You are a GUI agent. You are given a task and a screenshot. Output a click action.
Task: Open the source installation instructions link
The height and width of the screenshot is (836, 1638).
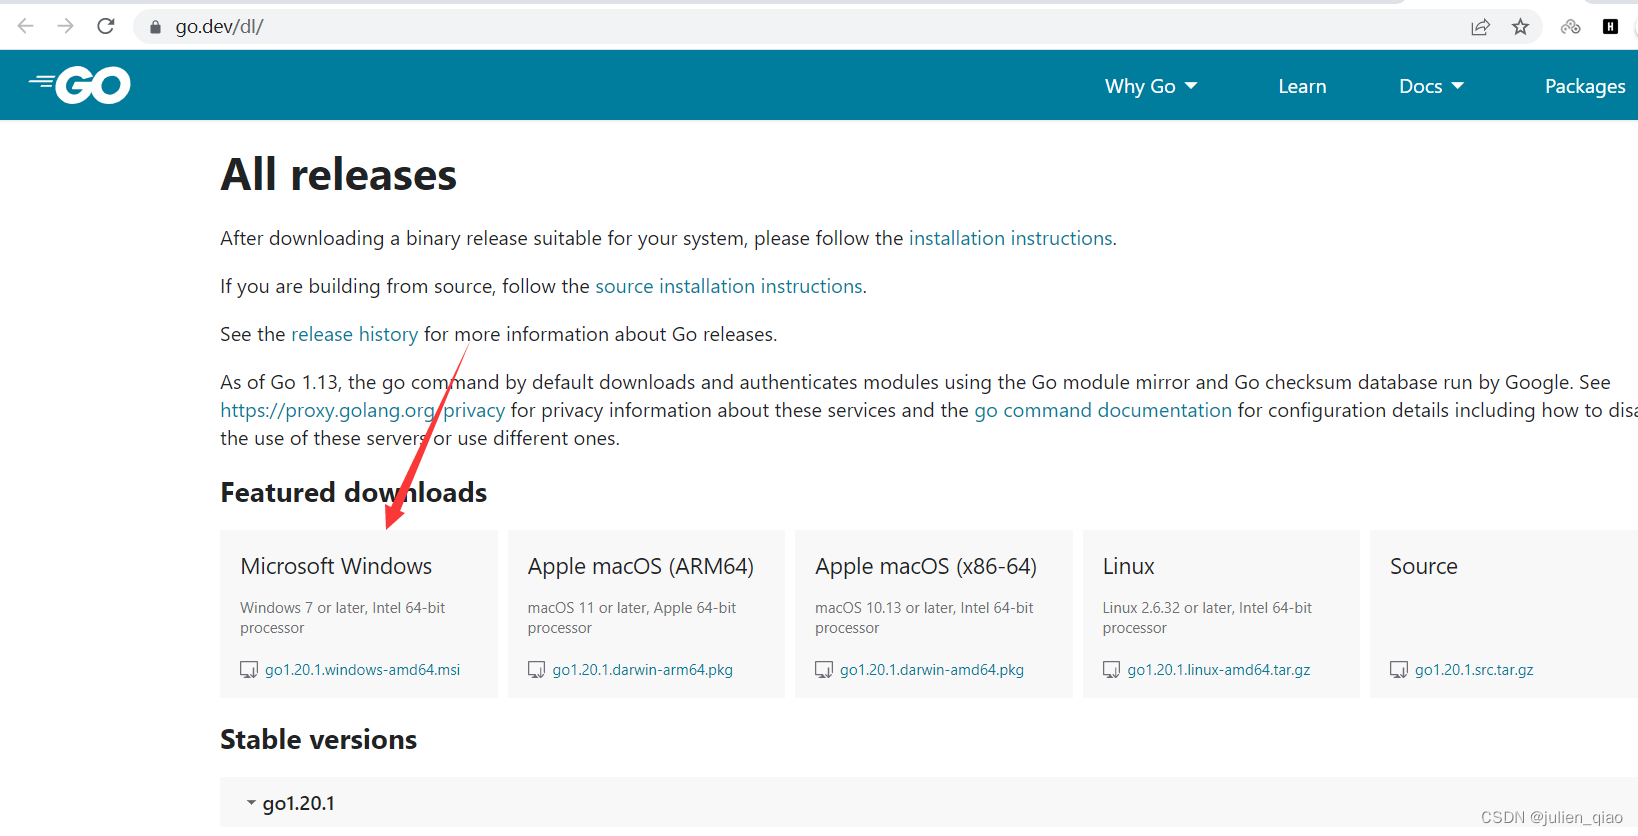point(729,286)
